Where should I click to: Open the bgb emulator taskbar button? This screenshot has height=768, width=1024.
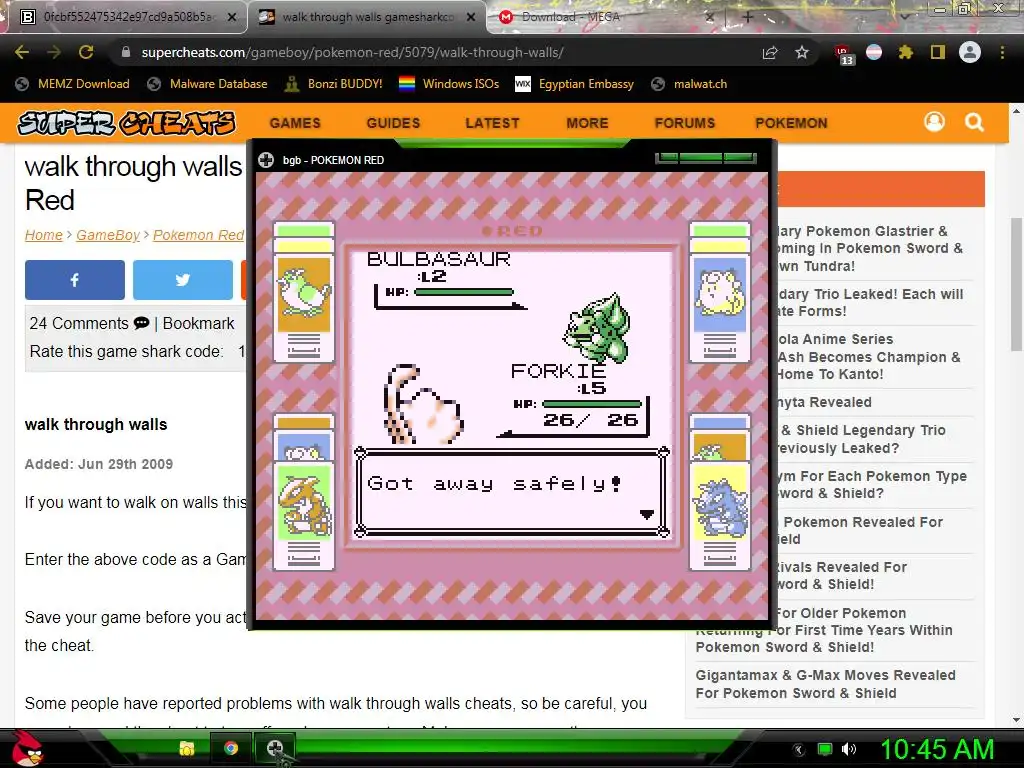point(275,748)
